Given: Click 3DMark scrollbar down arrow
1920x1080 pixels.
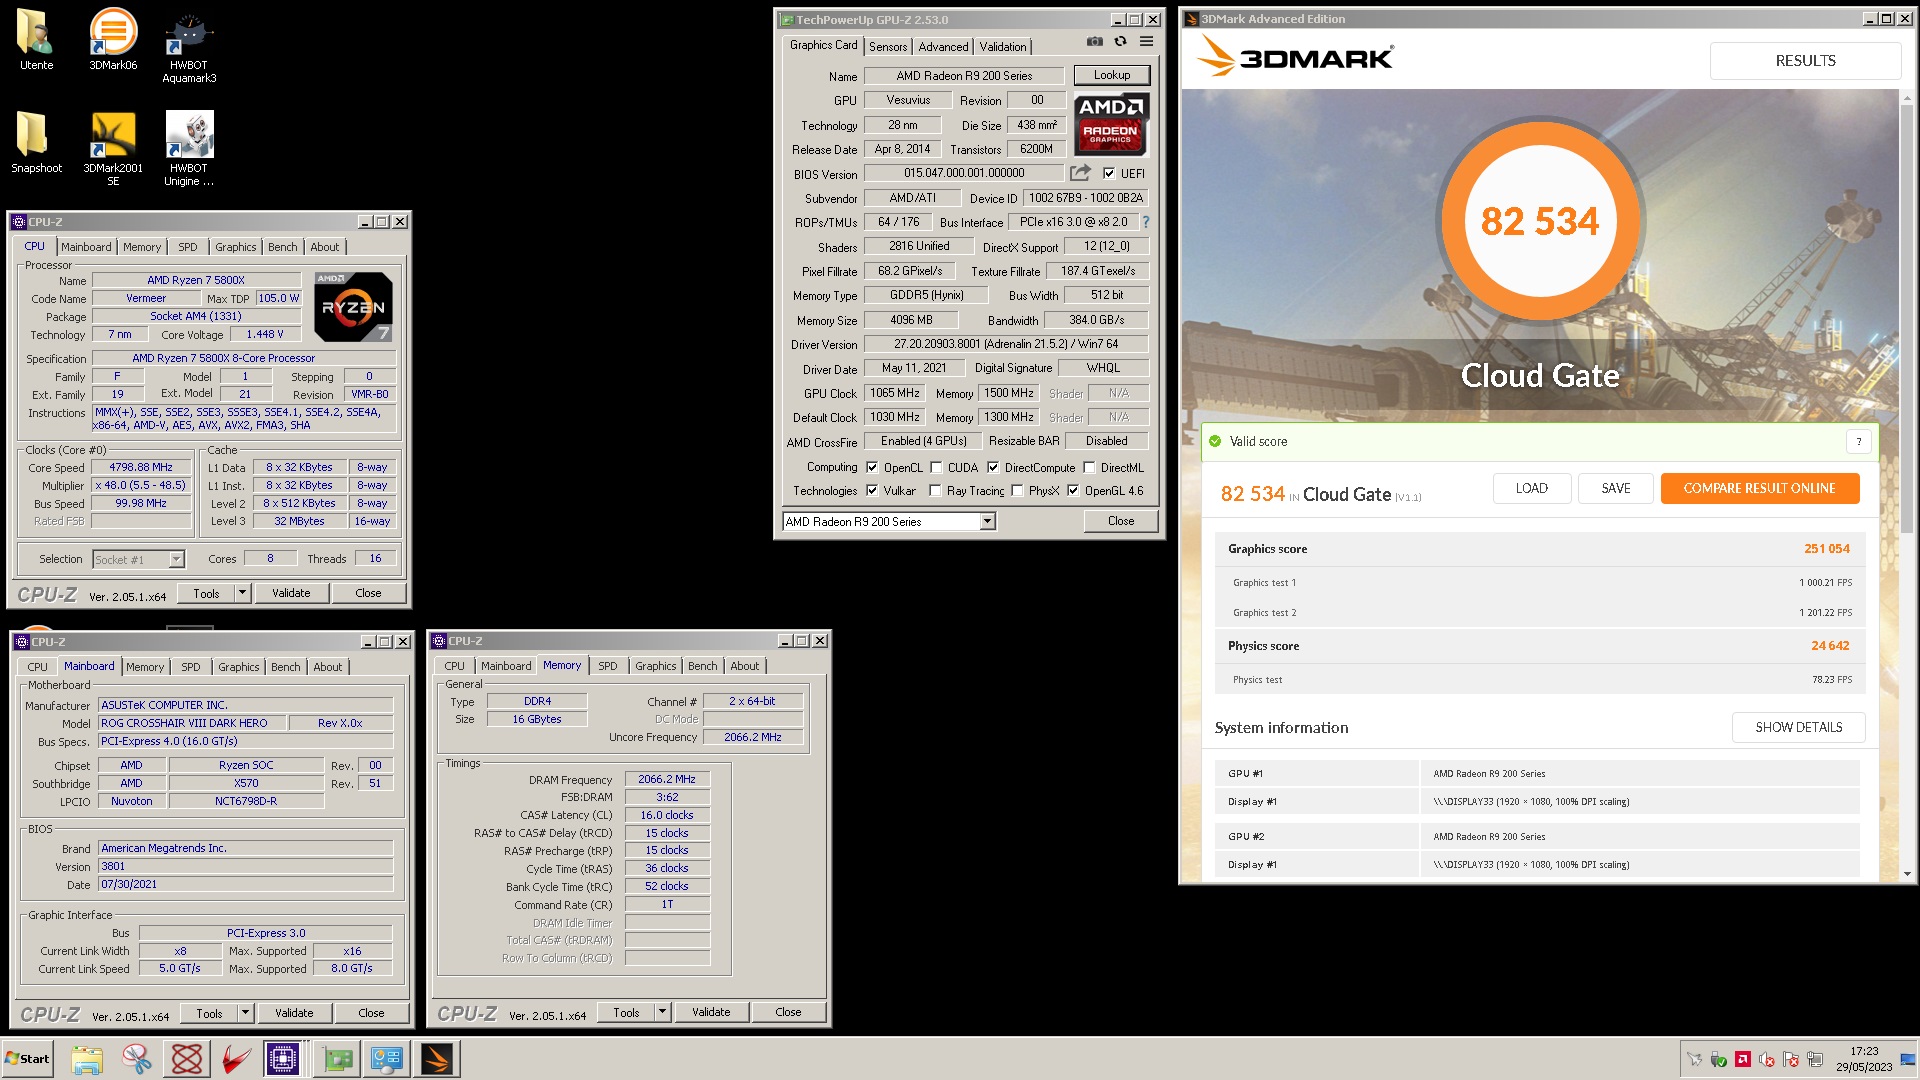Looking at the screenshot, I should (1907, 874).
